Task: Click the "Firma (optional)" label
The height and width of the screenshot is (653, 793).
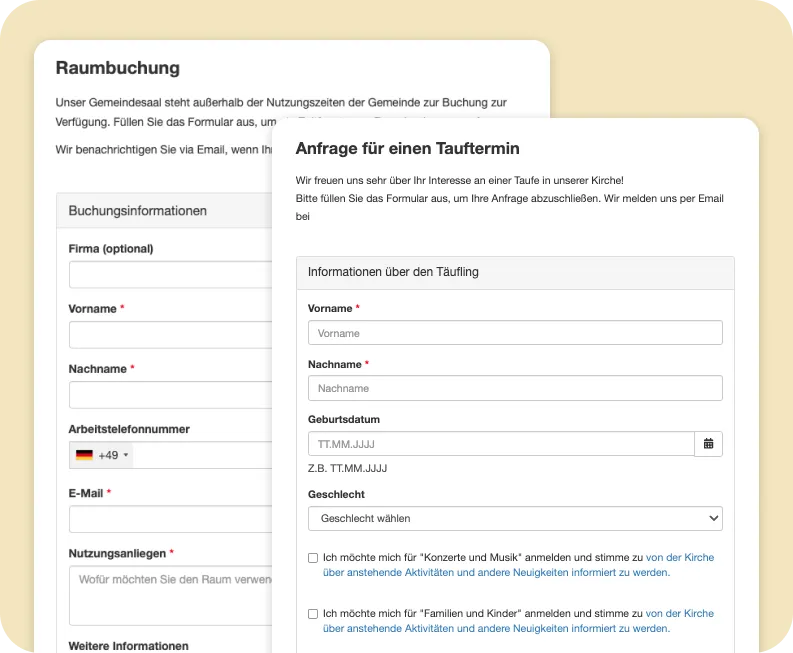Action: click(111, 249)
